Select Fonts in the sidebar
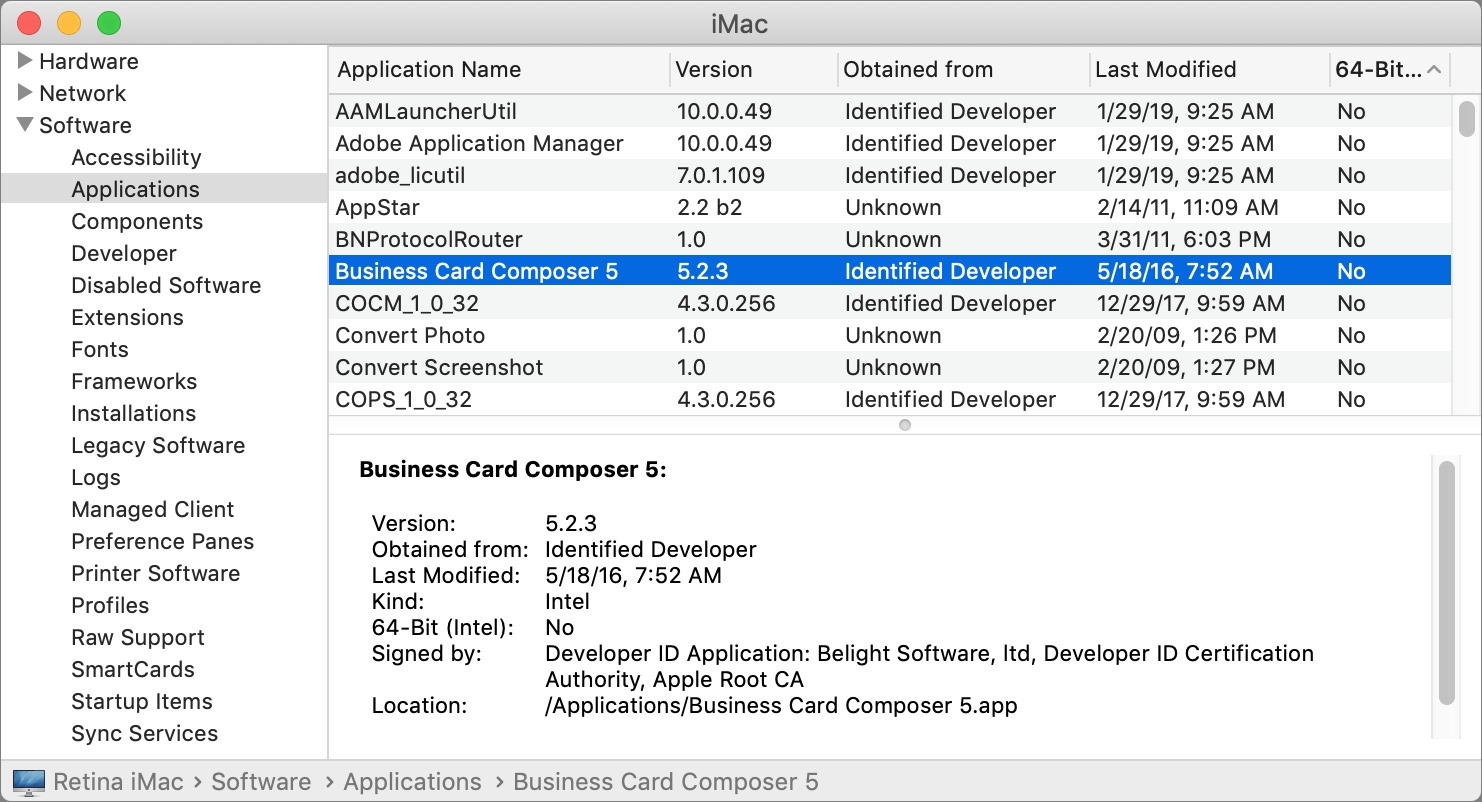Viewport: 1482px width, 802px height. point(99,349)
